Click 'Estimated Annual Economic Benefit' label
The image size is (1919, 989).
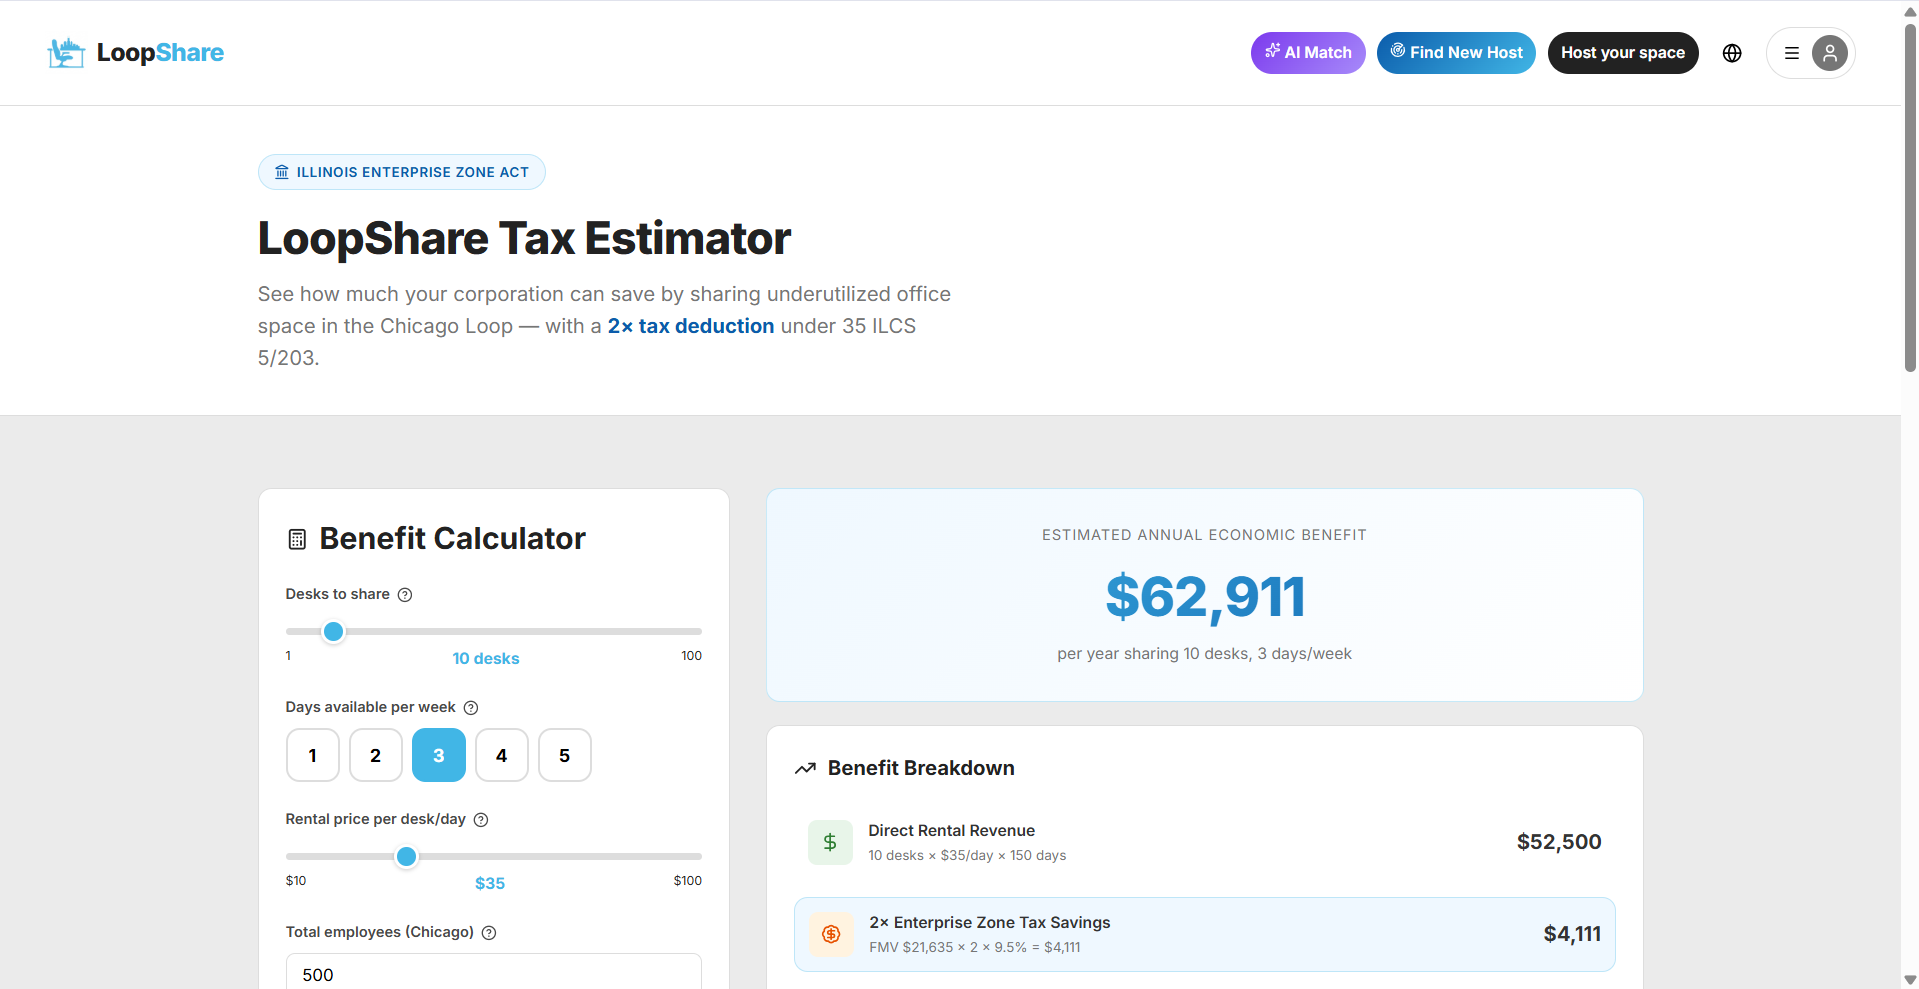1205,535
